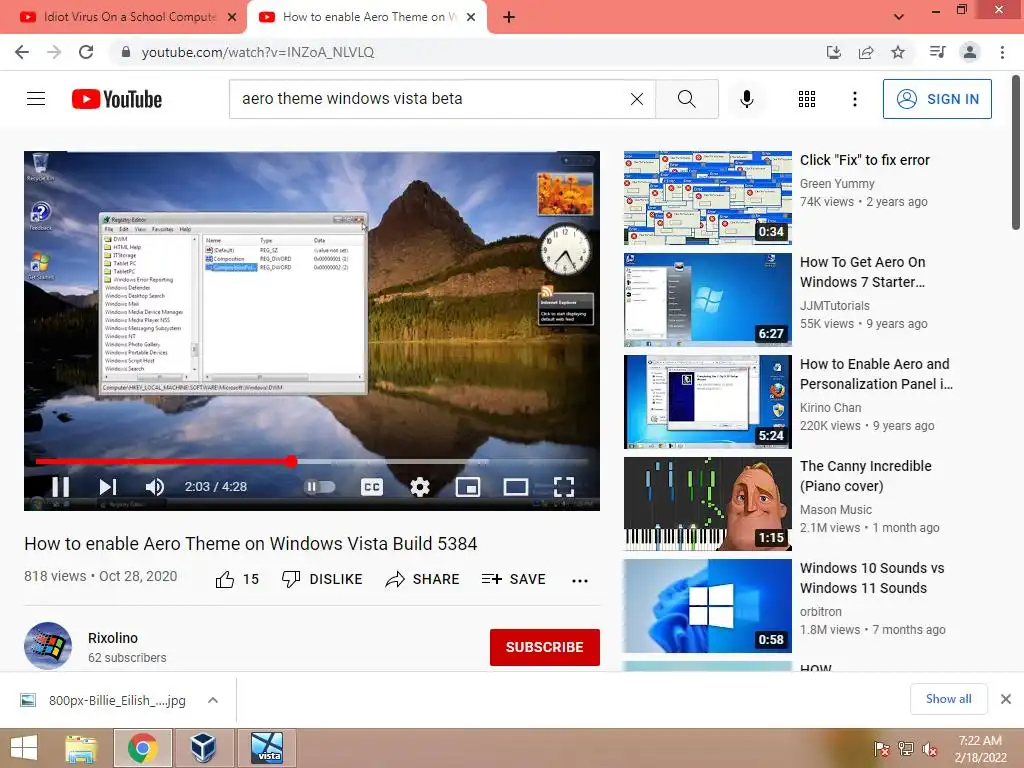This screenshot has width=1024, height=768.
Task: Open File Explorer from taskbar
Action: click(x=81, y=748)
